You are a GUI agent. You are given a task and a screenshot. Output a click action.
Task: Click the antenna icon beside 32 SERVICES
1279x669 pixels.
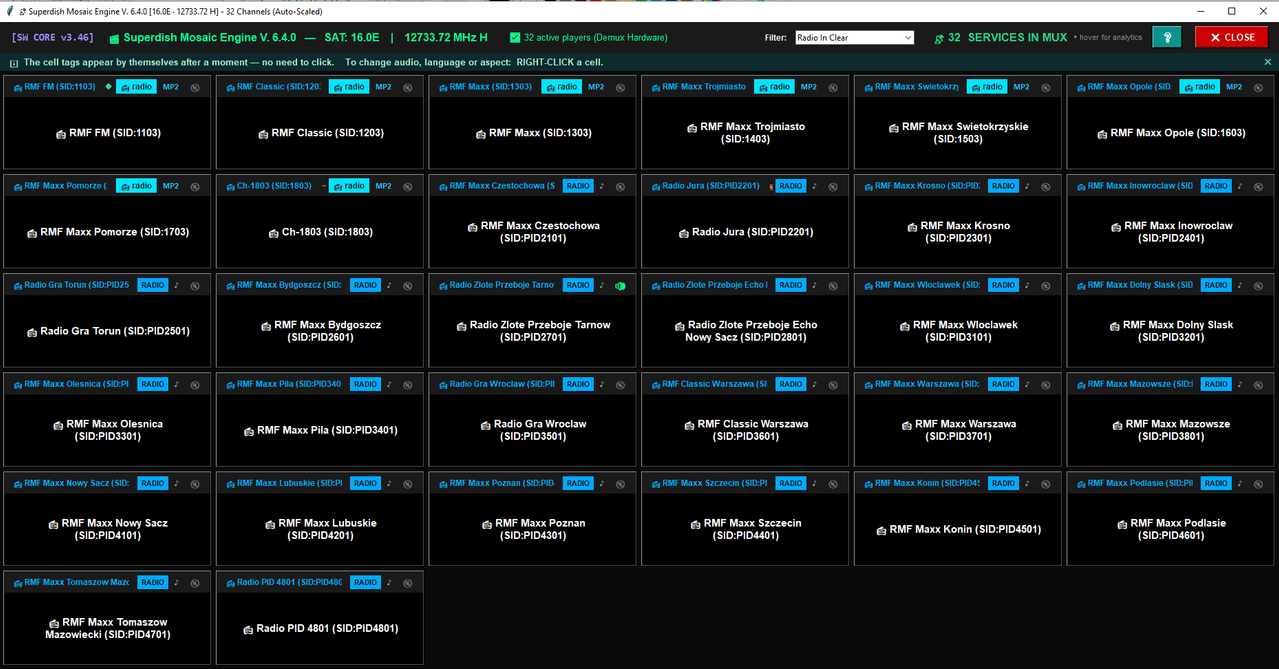(939, 39)
